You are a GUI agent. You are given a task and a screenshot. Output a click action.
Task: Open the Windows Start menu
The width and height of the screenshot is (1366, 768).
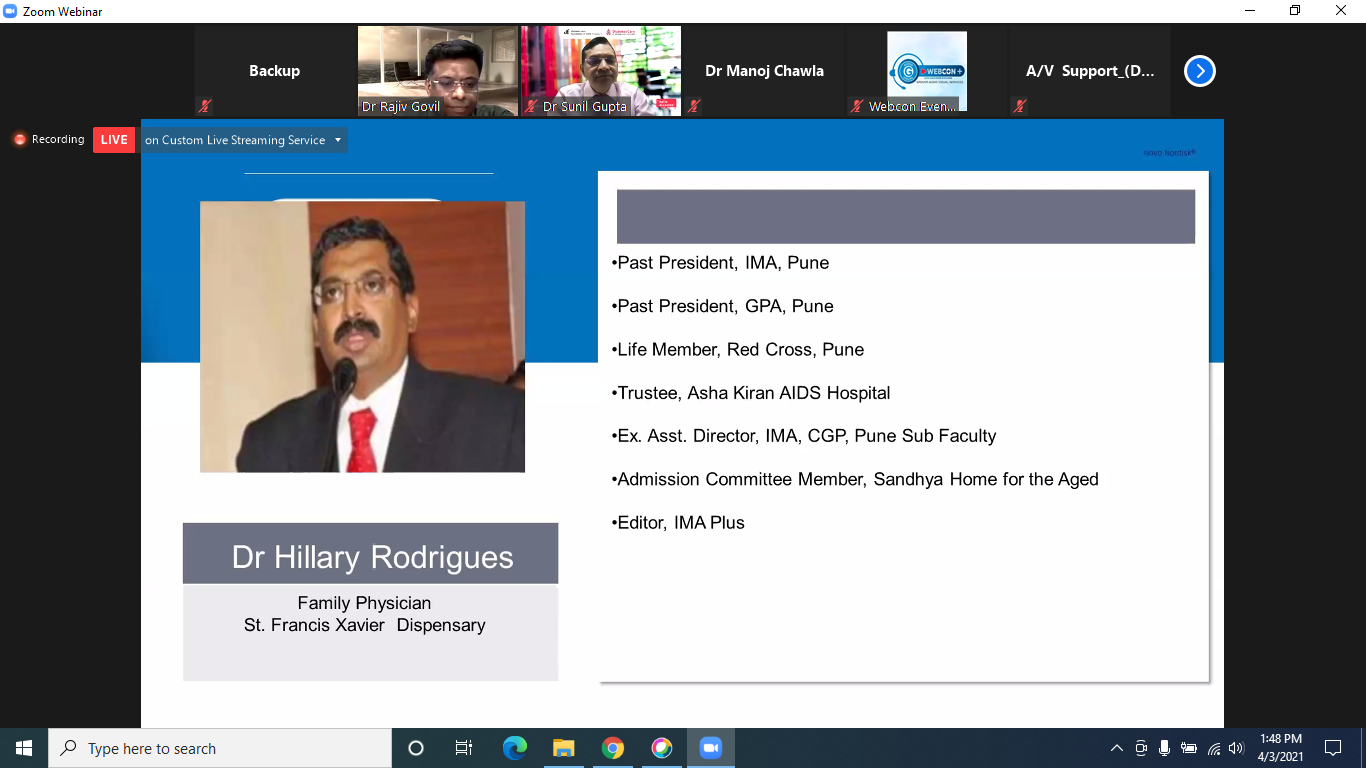24,748
